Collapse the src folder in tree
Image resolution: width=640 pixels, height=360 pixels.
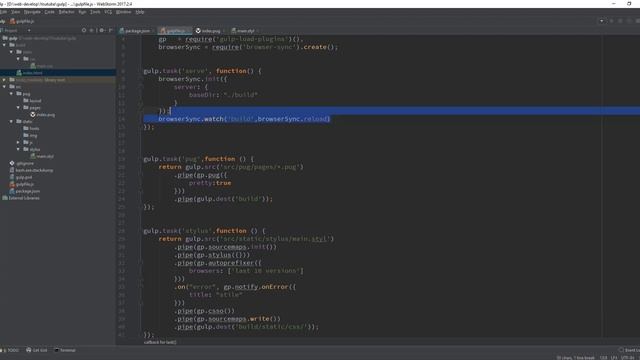(4, 87)
